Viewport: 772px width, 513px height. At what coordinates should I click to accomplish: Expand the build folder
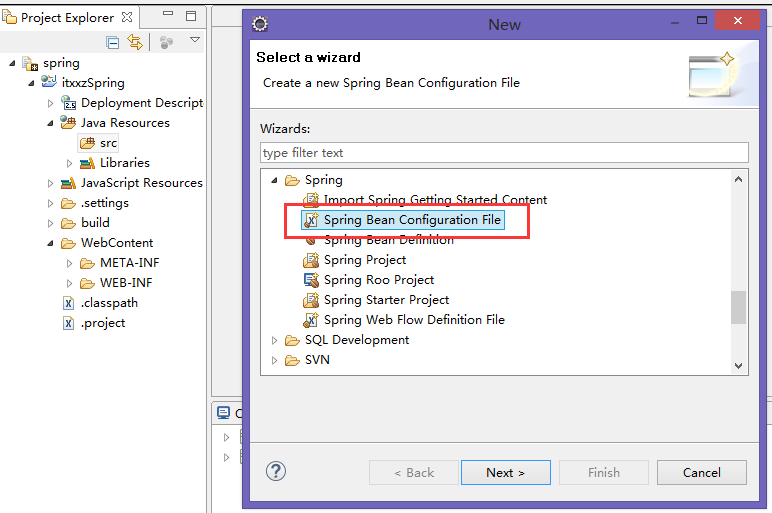pos(50,224)
